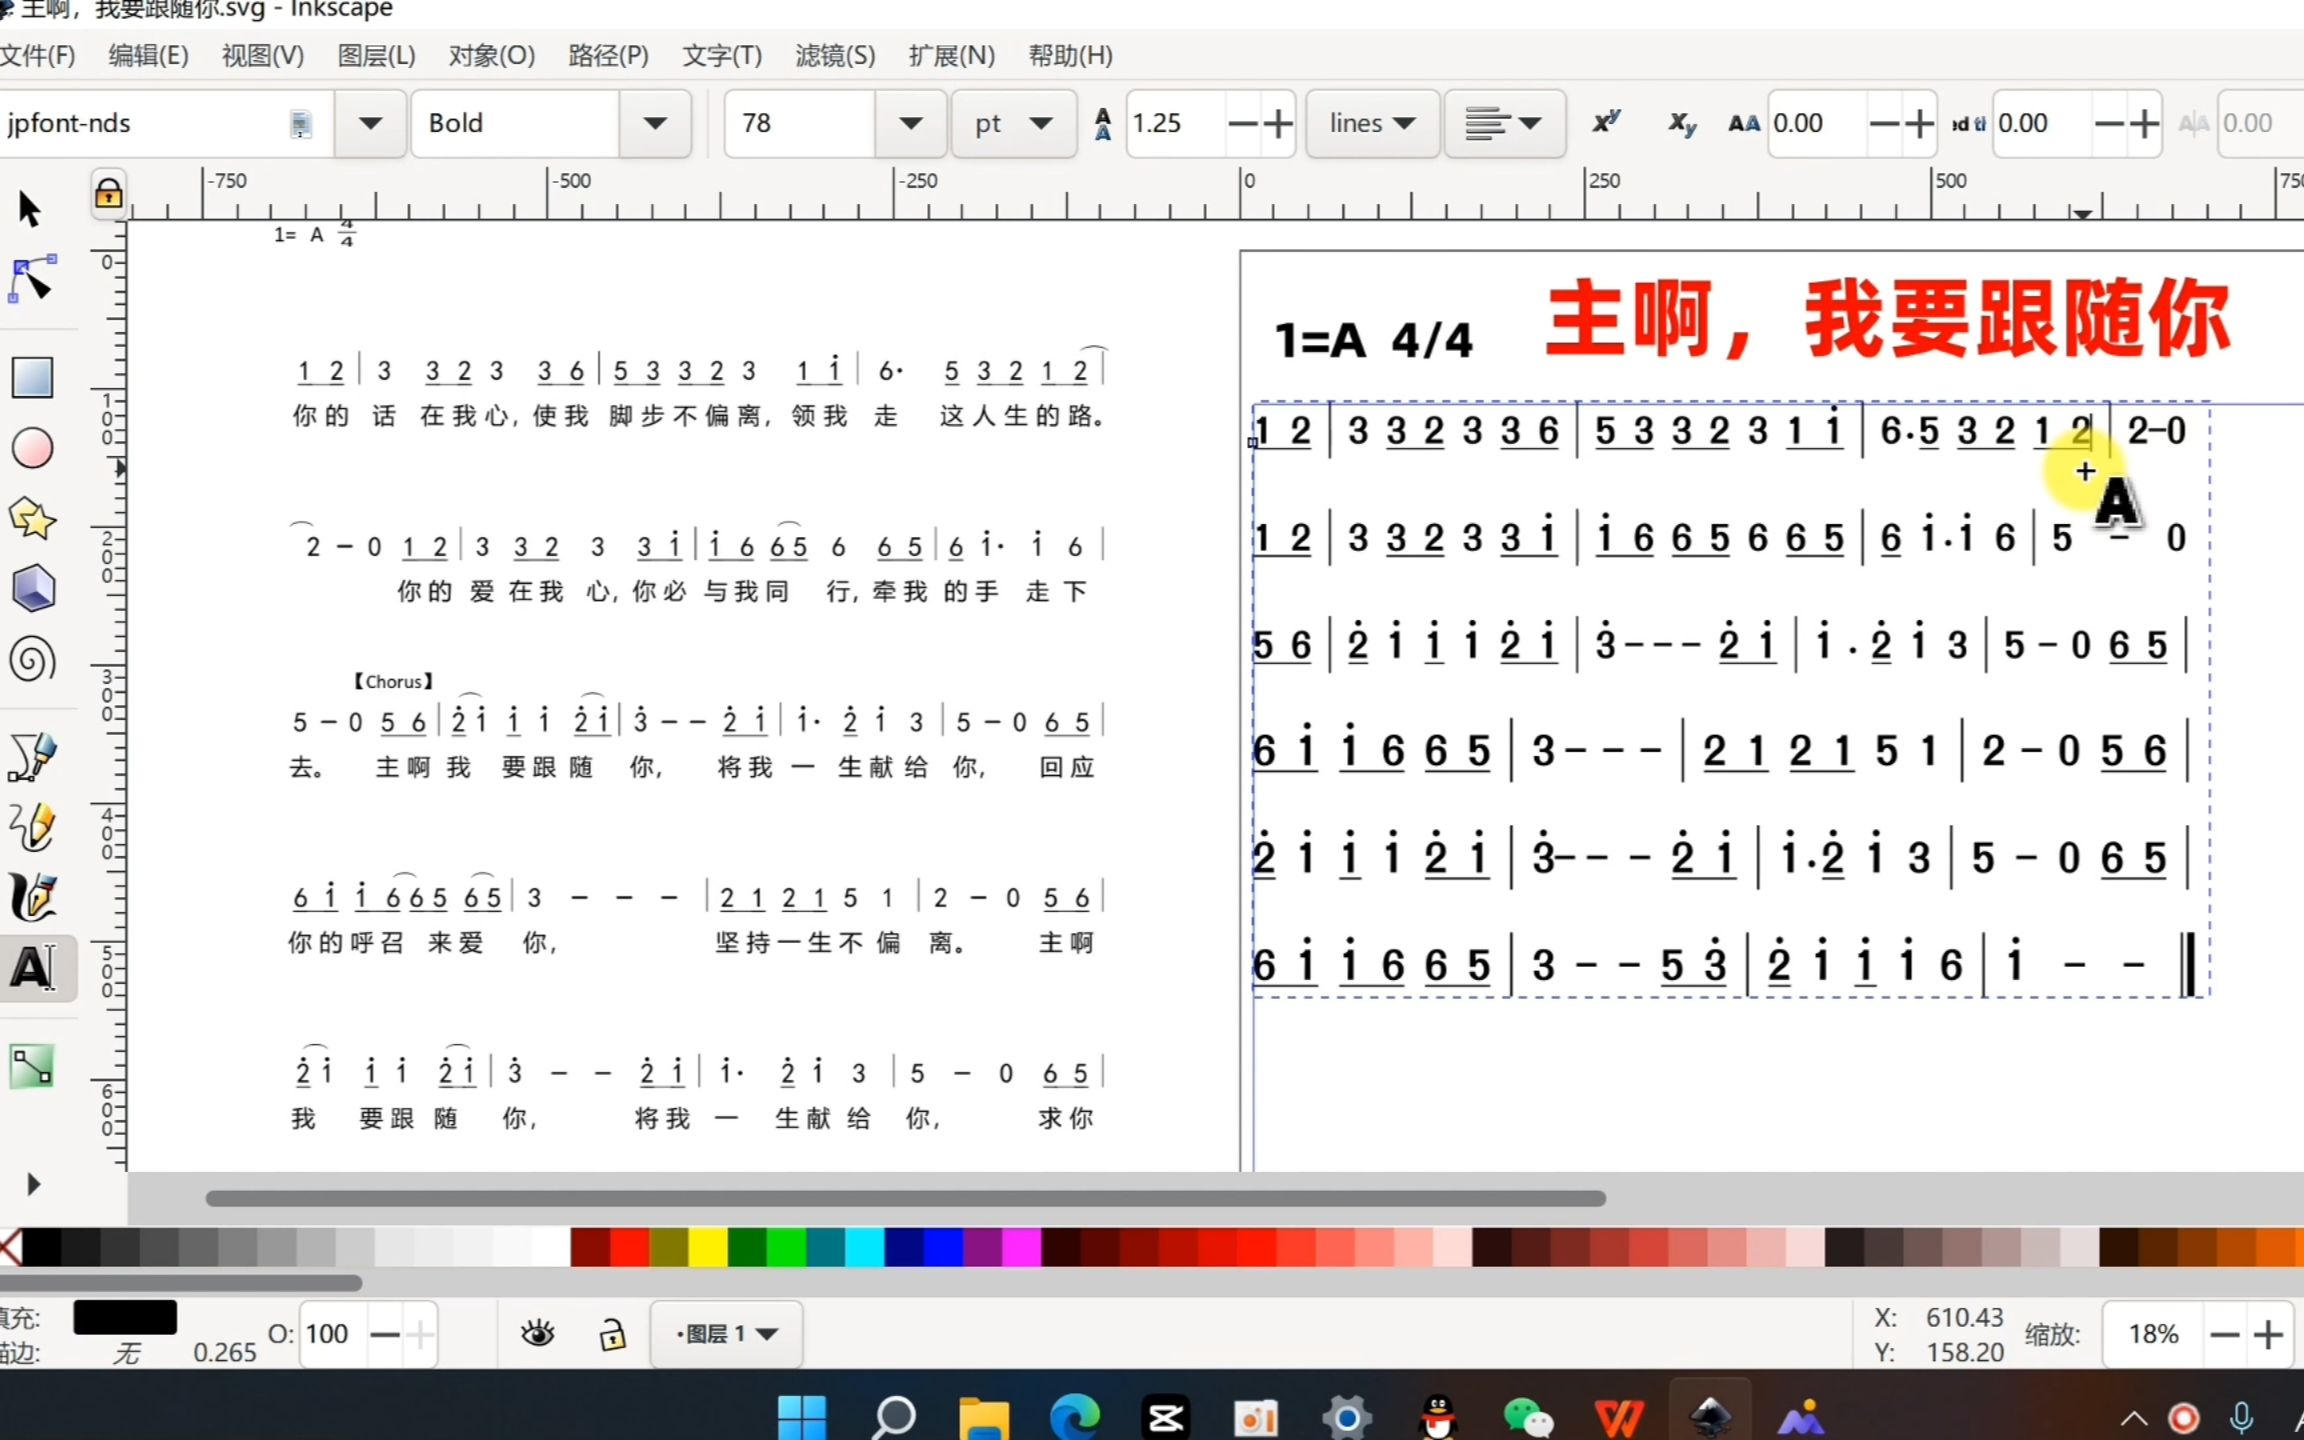The height and width of the screenshot is (1440, 2304).
Task: Click the zoom percentage field
Action: point(2154,1334)
